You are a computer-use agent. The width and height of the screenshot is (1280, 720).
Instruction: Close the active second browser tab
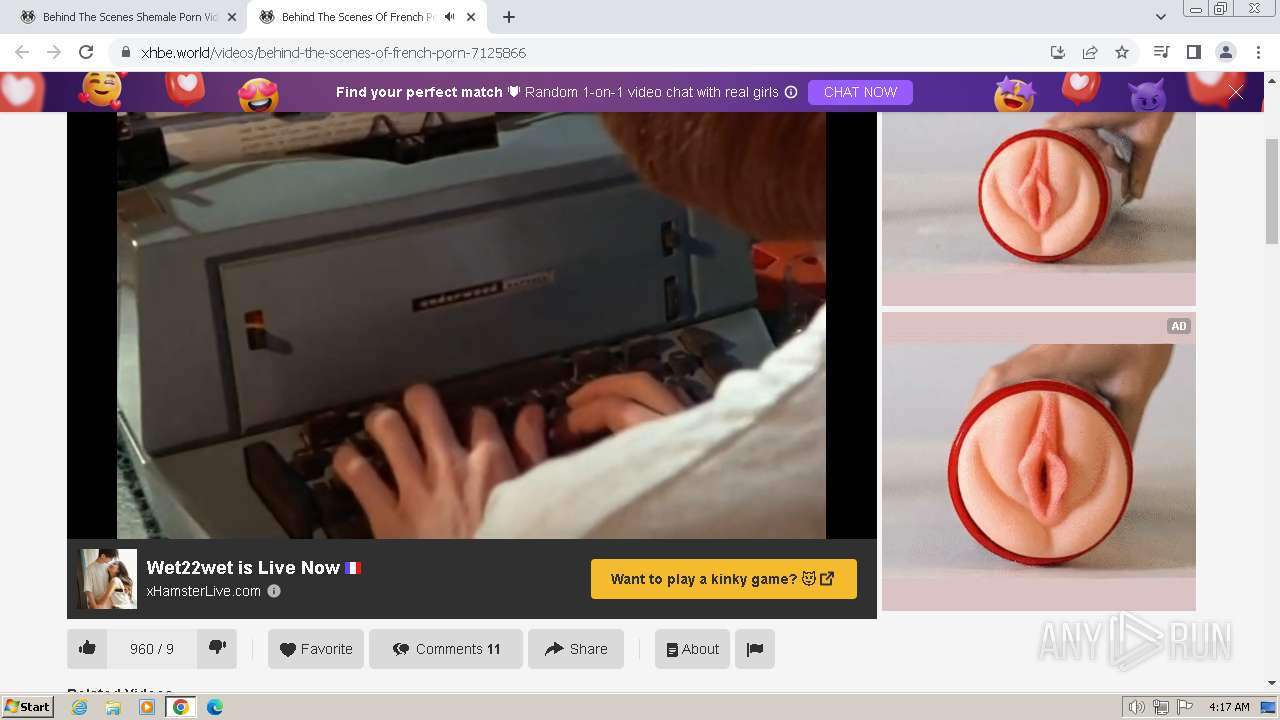click(471, 17)
